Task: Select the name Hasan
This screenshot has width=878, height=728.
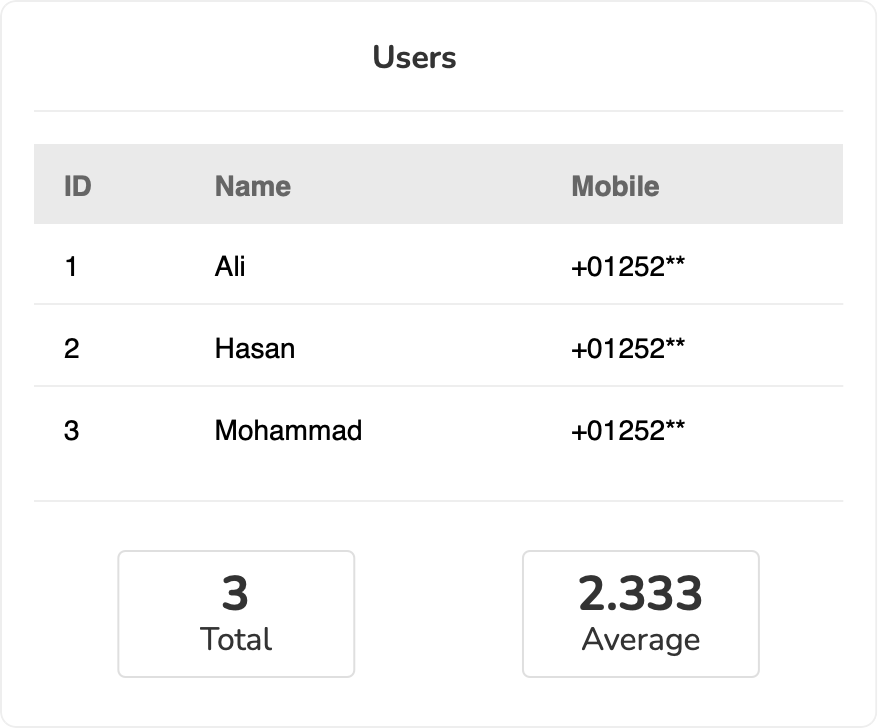Action: (x=255, y=348)
